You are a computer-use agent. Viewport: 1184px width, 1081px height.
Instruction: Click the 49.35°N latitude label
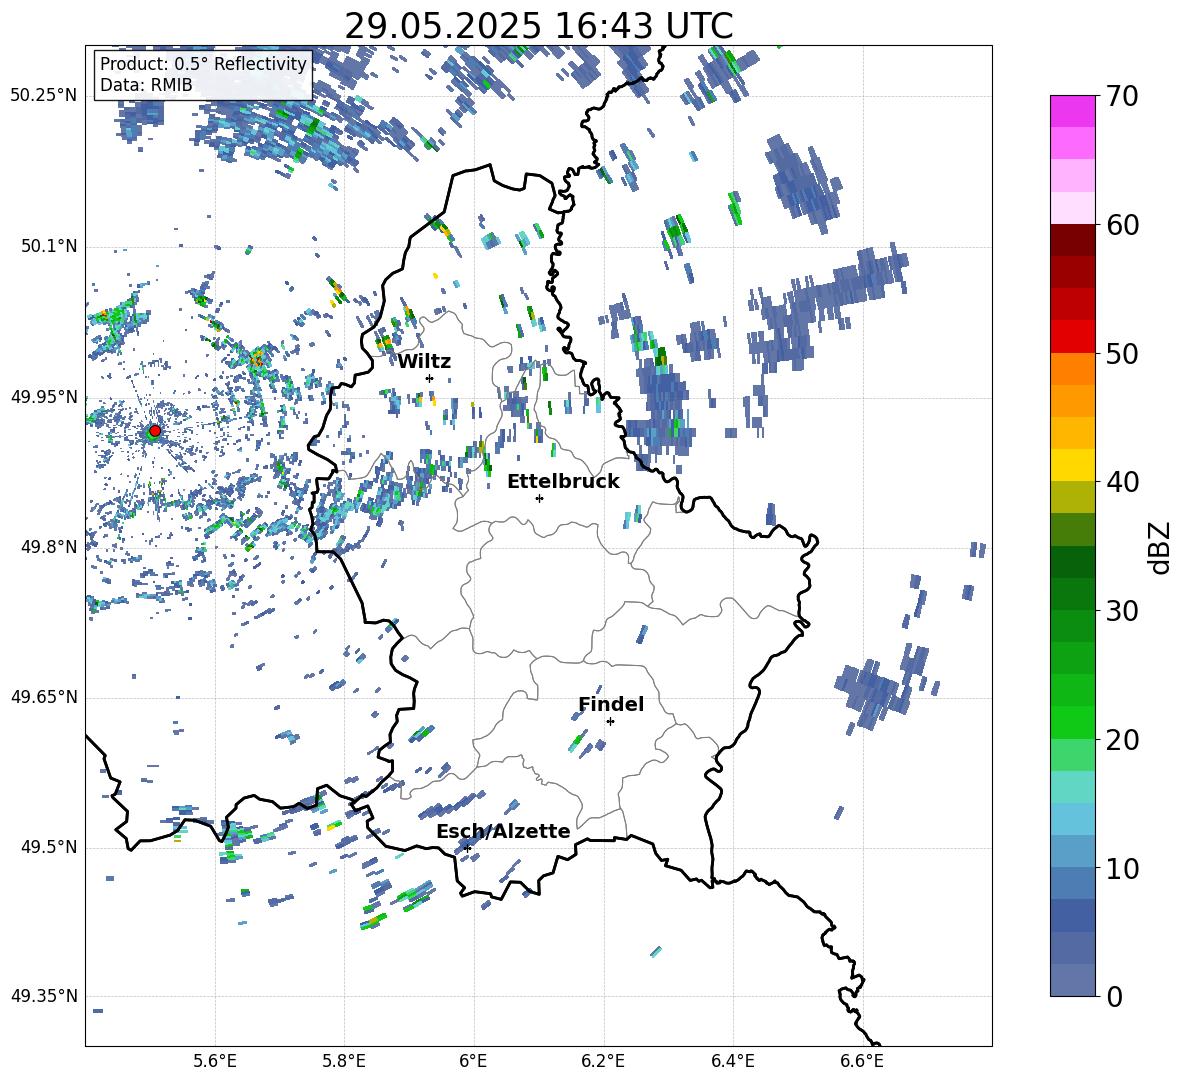click(44, 996)
